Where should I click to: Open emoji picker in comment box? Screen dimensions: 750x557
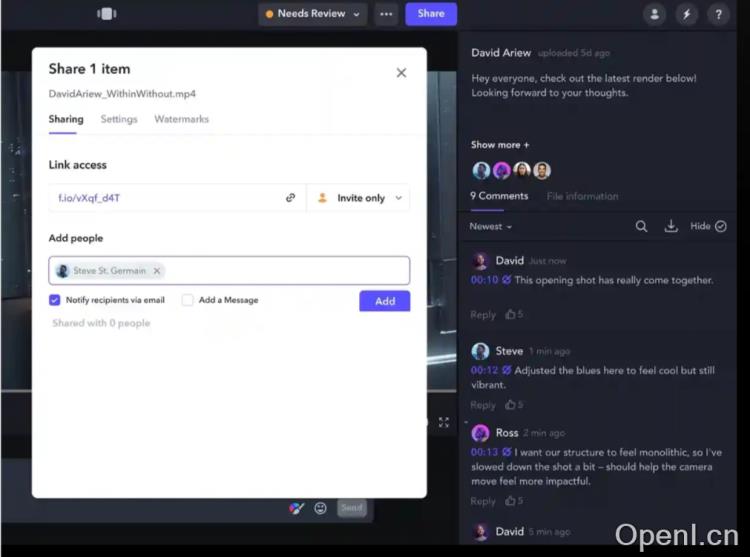point(320,508)
